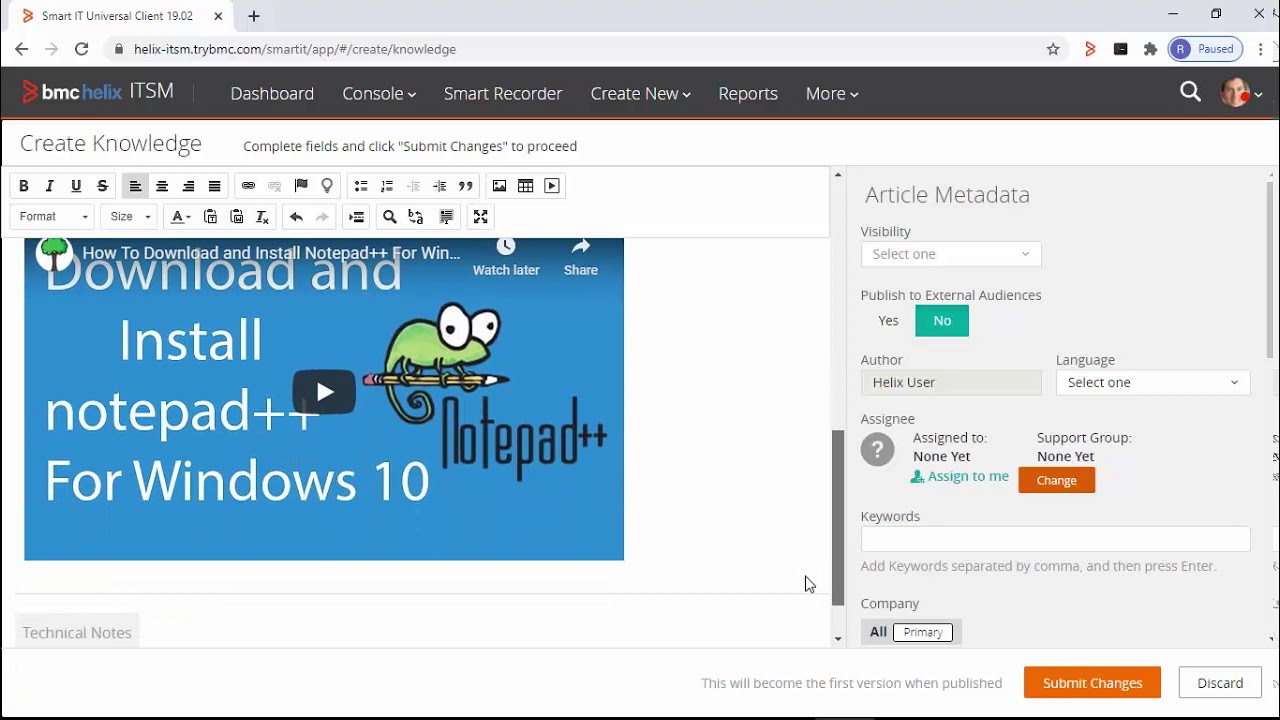Click the Assign to me link
1280x720 pixels.
point(960,477)
